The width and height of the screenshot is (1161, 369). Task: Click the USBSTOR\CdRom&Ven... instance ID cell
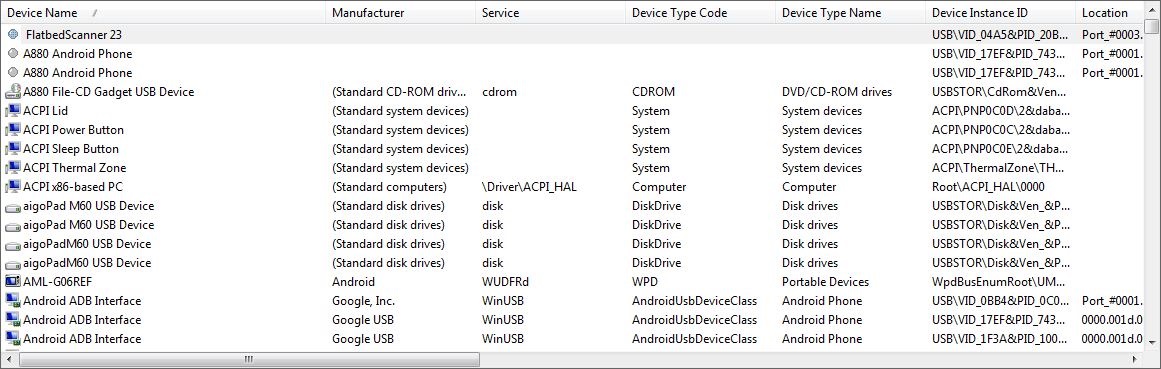click(x=1000, y=92)
